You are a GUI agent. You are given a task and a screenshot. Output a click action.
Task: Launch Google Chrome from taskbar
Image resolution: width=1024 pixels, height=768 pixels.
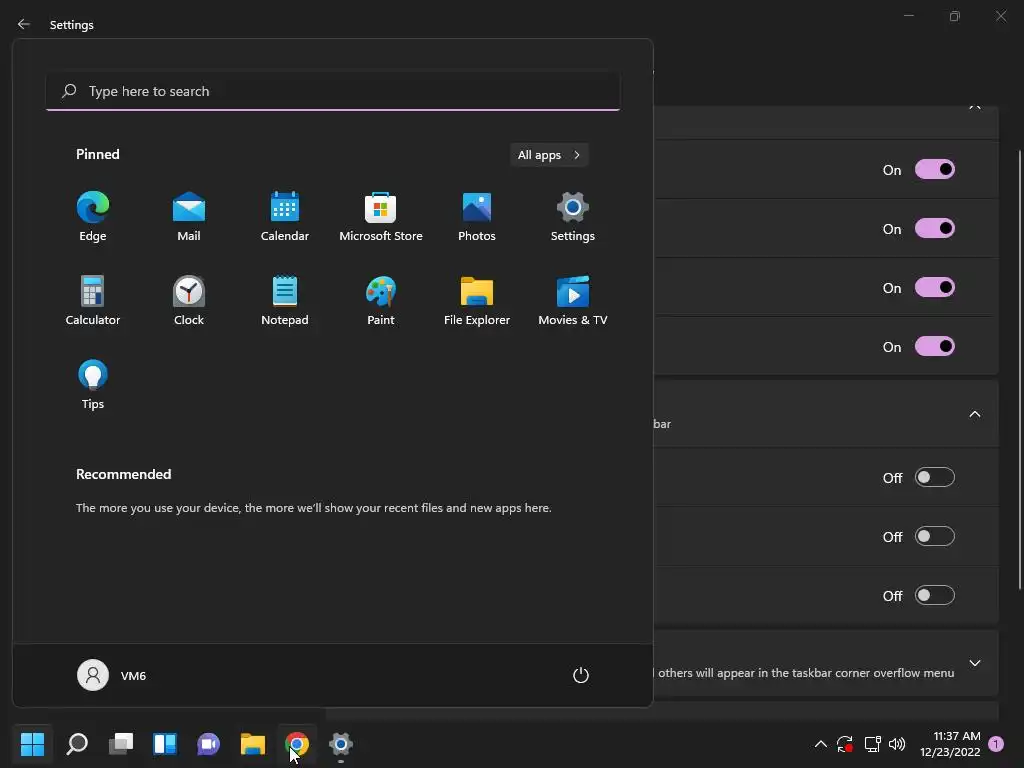tap(296, 744)
